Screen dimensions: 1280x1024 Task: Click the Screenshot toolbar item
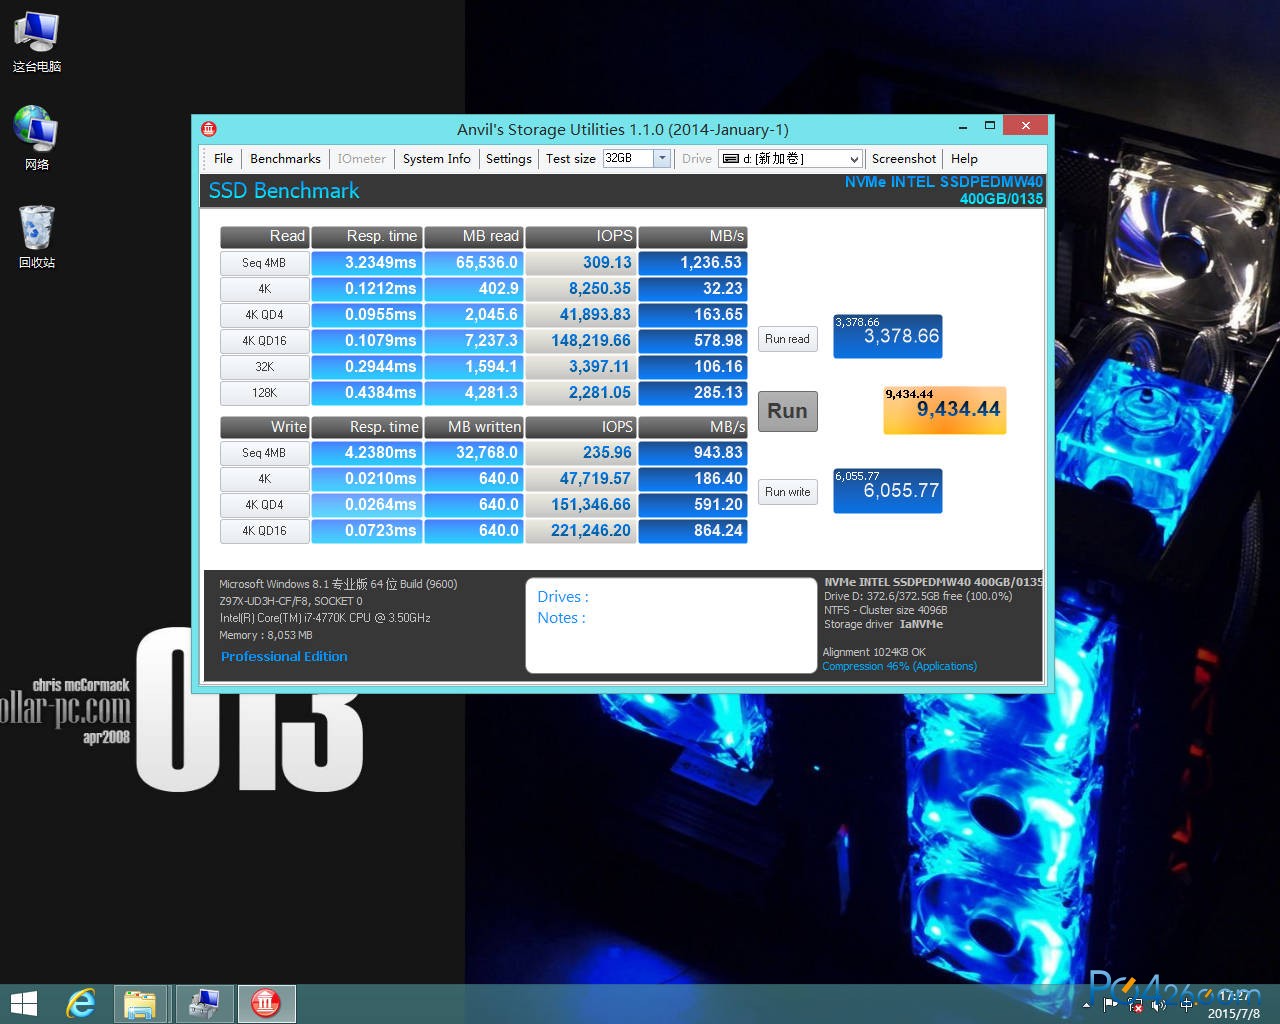tap(904, 158)
